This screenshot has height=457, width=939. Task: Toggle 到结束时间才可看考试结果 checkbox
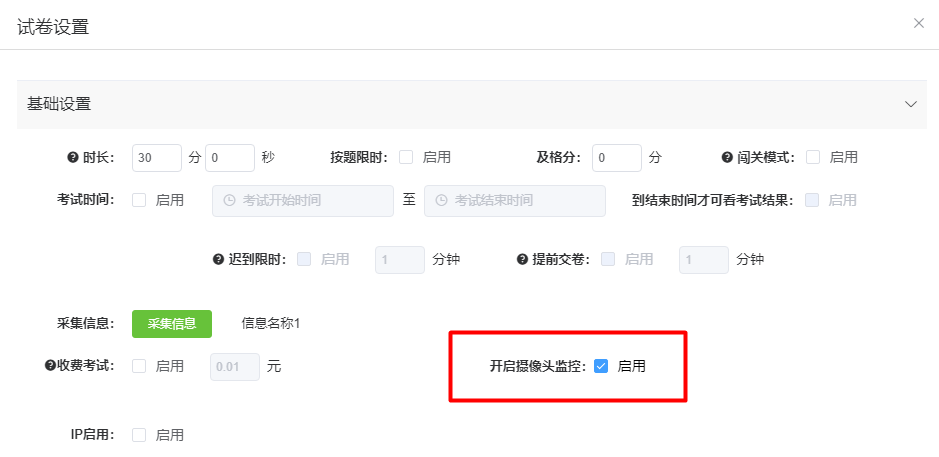click(812, 200)
